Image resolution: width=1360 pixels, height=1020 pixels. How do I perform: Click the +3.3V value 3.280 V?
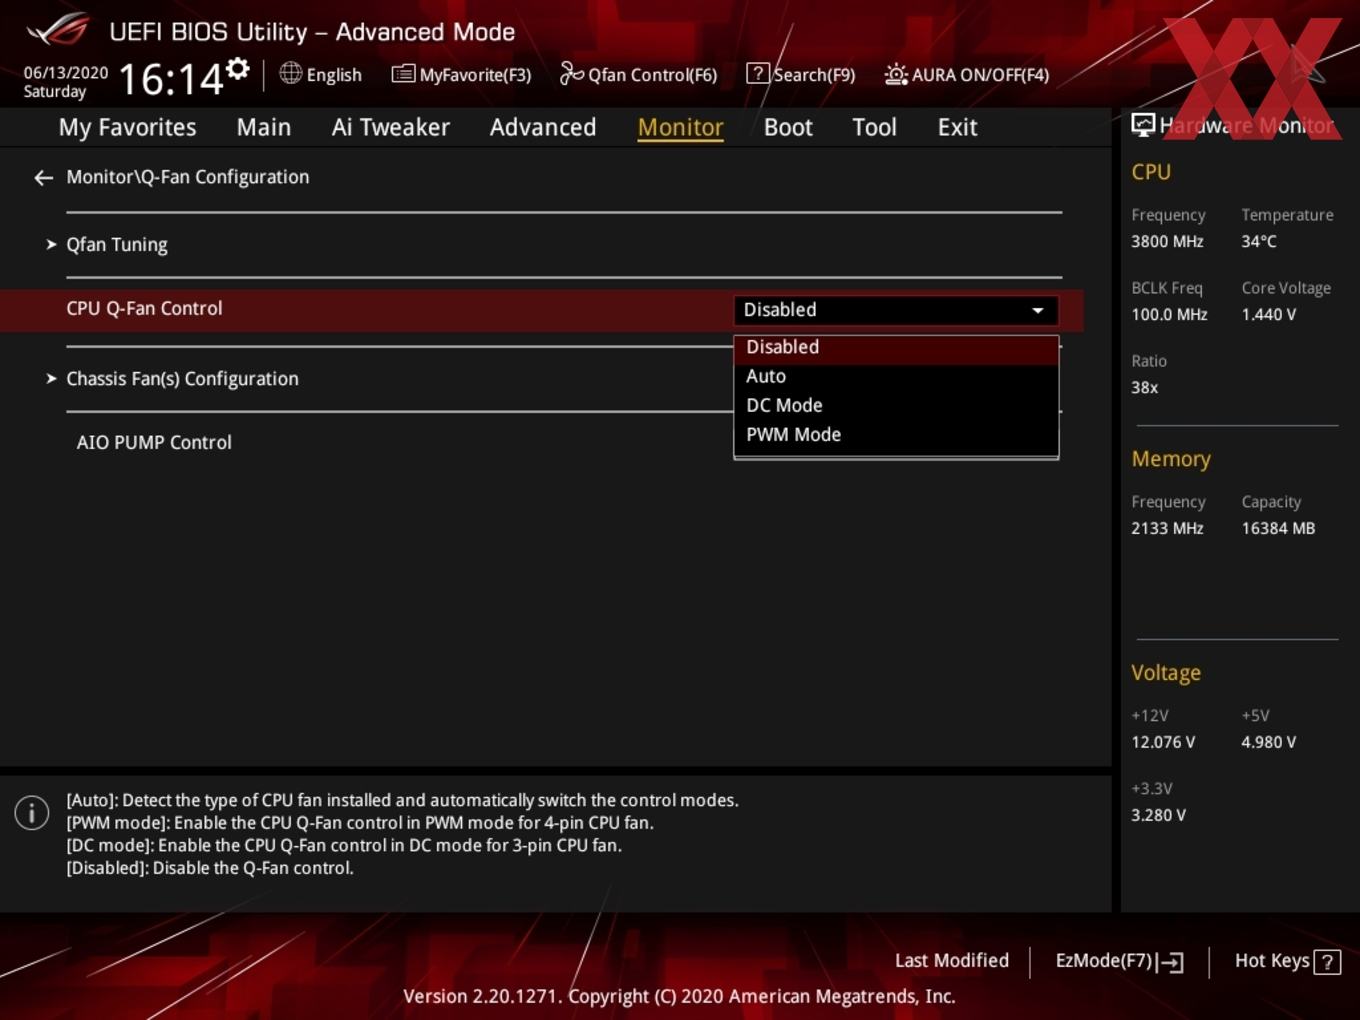point(1158,815)
